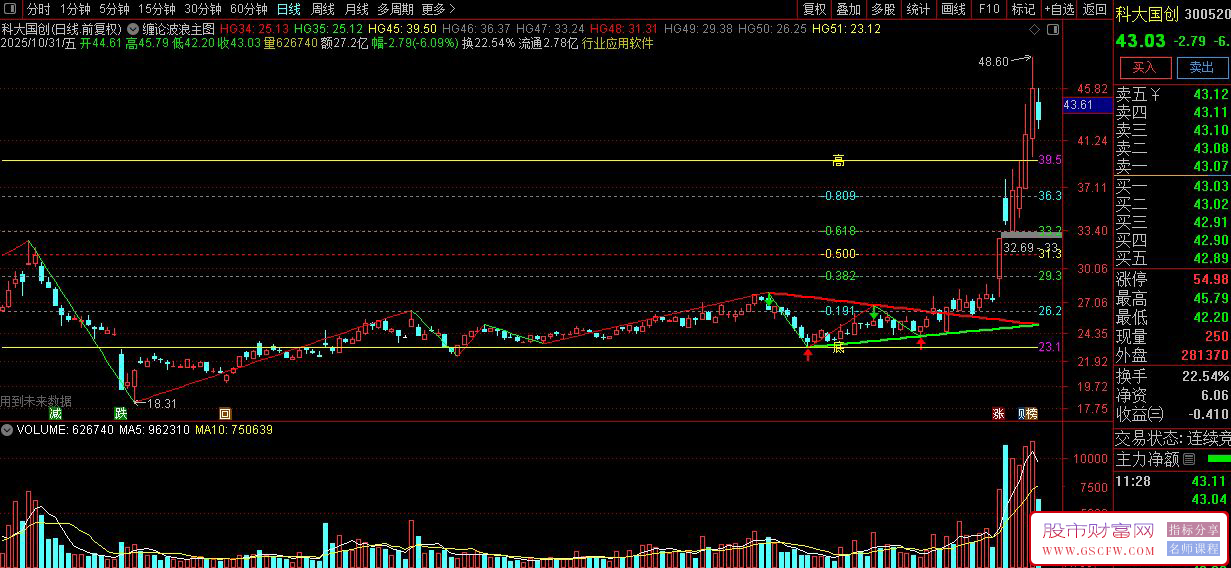Open the list icon beside 主力净额
Image resolution: width=1231 pixels, height=568 pixels.
(1189, 460)
